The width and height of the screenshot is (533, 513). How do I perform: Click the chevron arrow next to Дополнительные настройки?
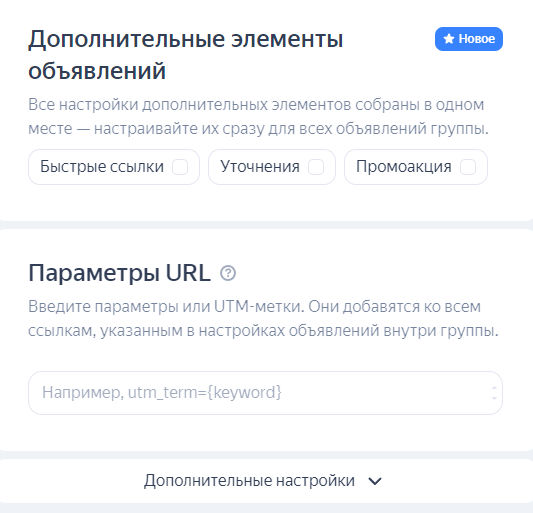[375, 481]
